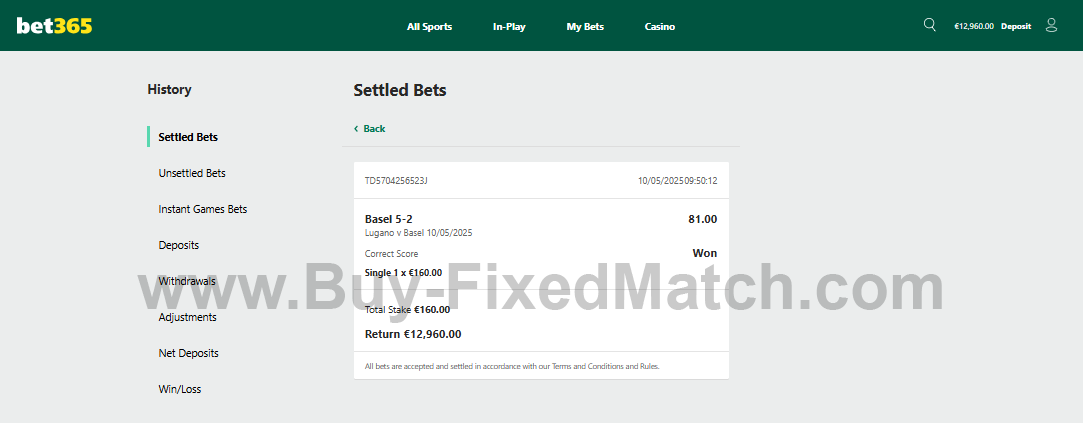Open the account profile icon
This screenshot has height=423, width=1083.
pyautogui.click(x=1051, y=25)
